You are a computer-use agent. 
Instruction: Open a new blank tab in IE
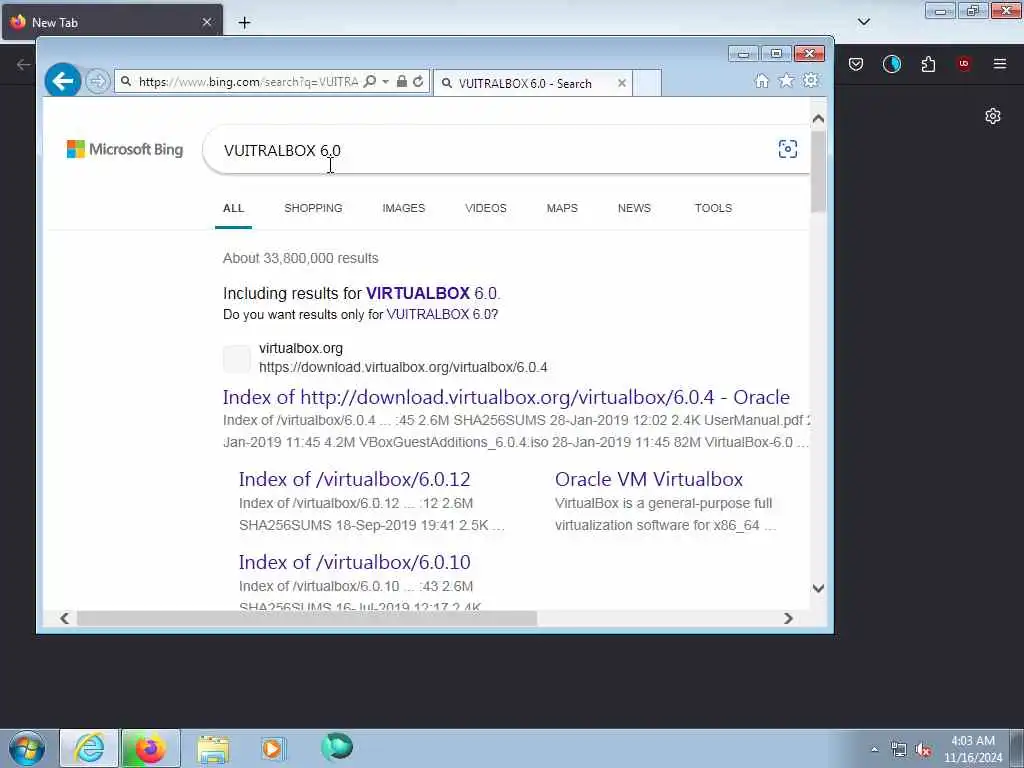647,83
